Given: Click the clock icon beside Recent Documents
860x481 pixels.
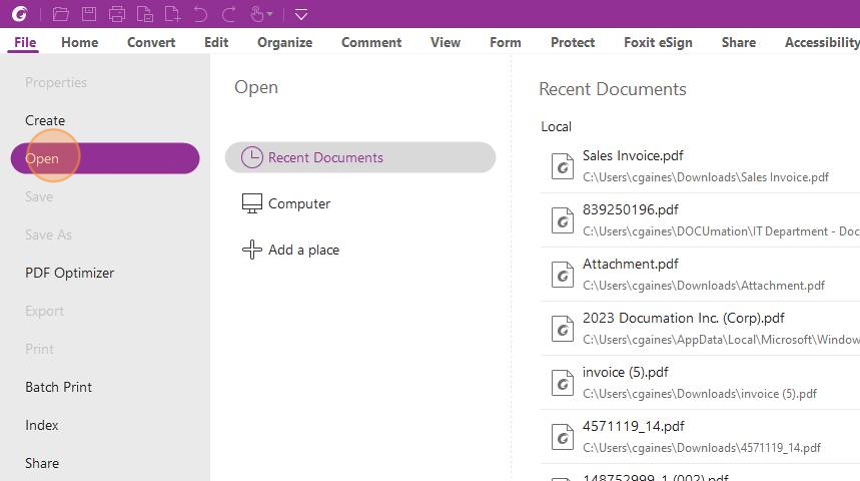Looking at the screenshot, I should coord(252,157).
